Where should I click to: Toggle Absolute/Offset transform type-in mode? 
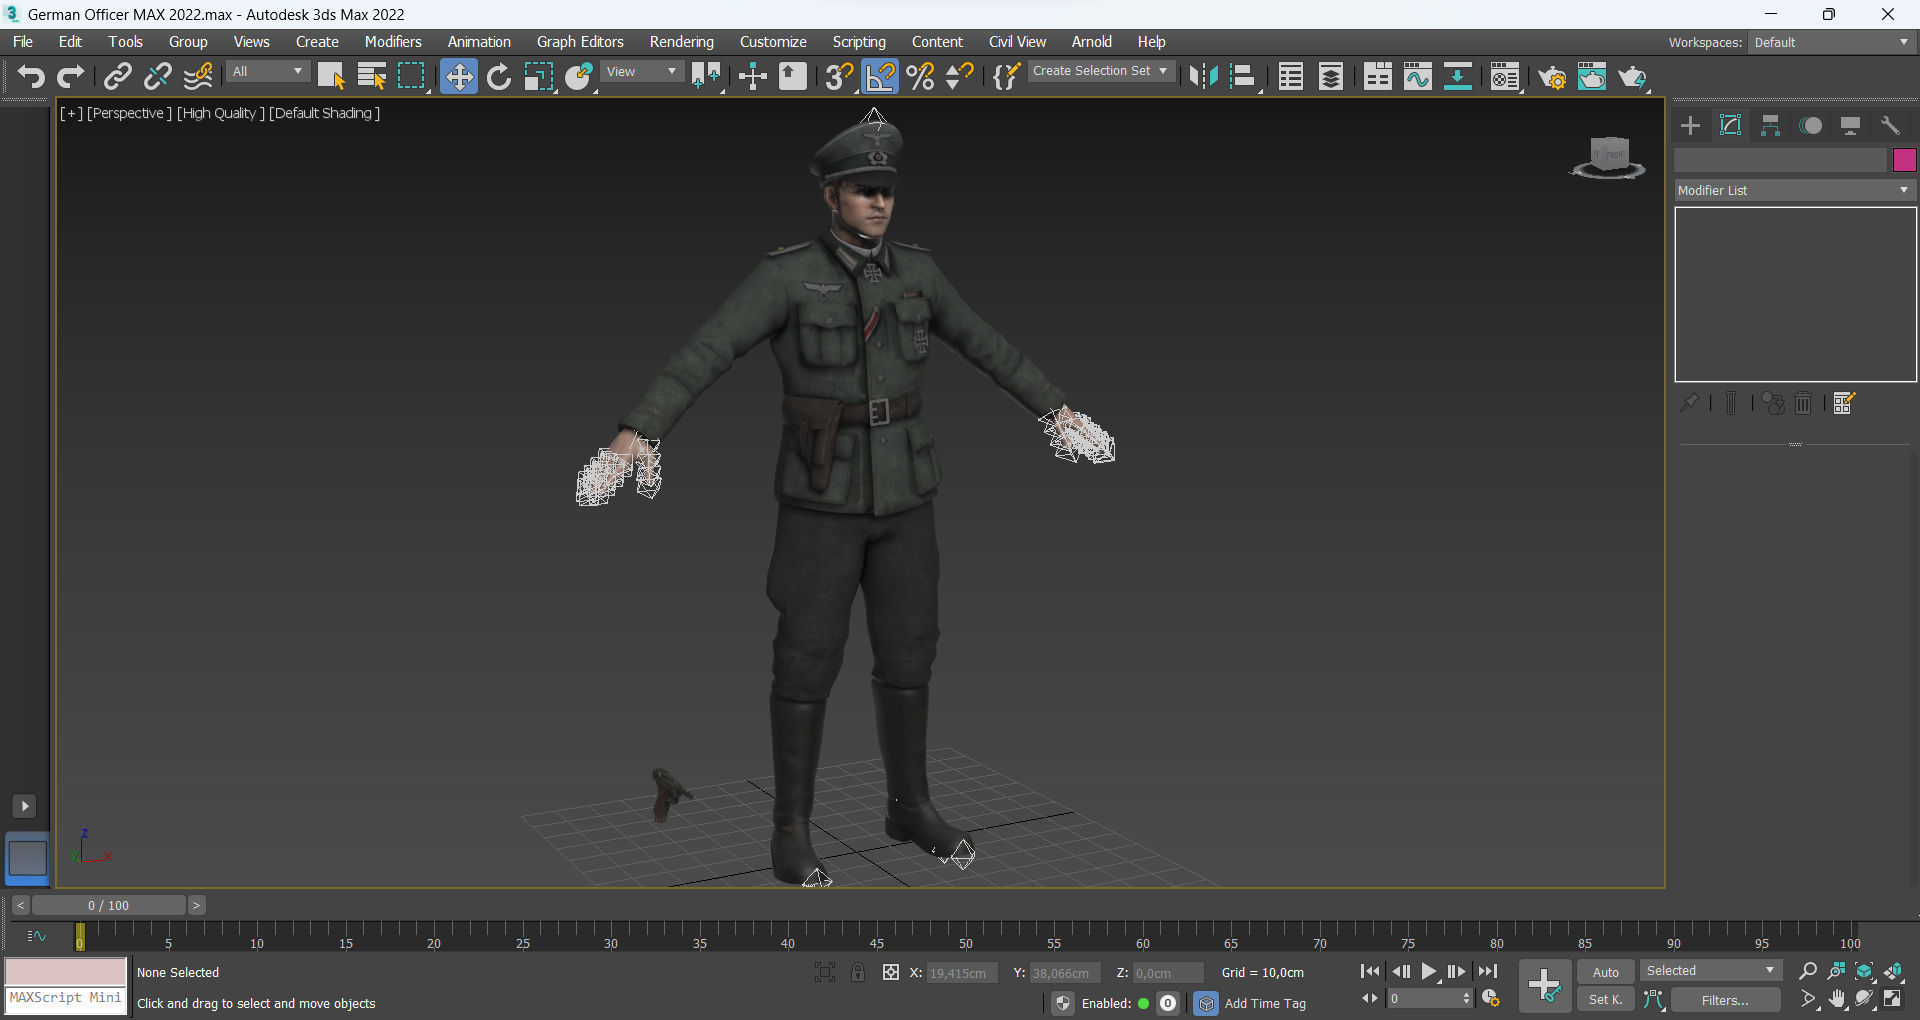point(891,972)
